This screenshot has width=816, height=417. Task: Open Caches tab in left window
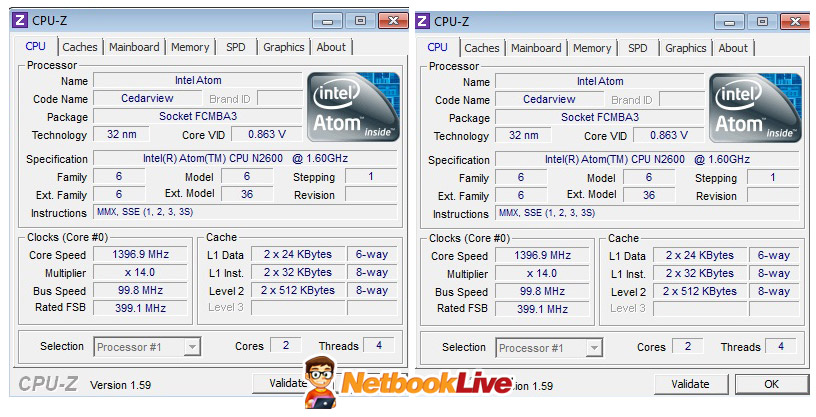(x=80, y=47)
